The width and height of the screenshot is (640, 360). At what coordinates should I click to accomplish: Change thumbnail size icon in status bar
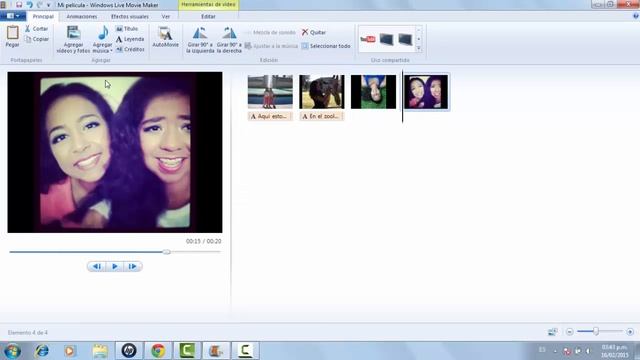coord(552,332)
